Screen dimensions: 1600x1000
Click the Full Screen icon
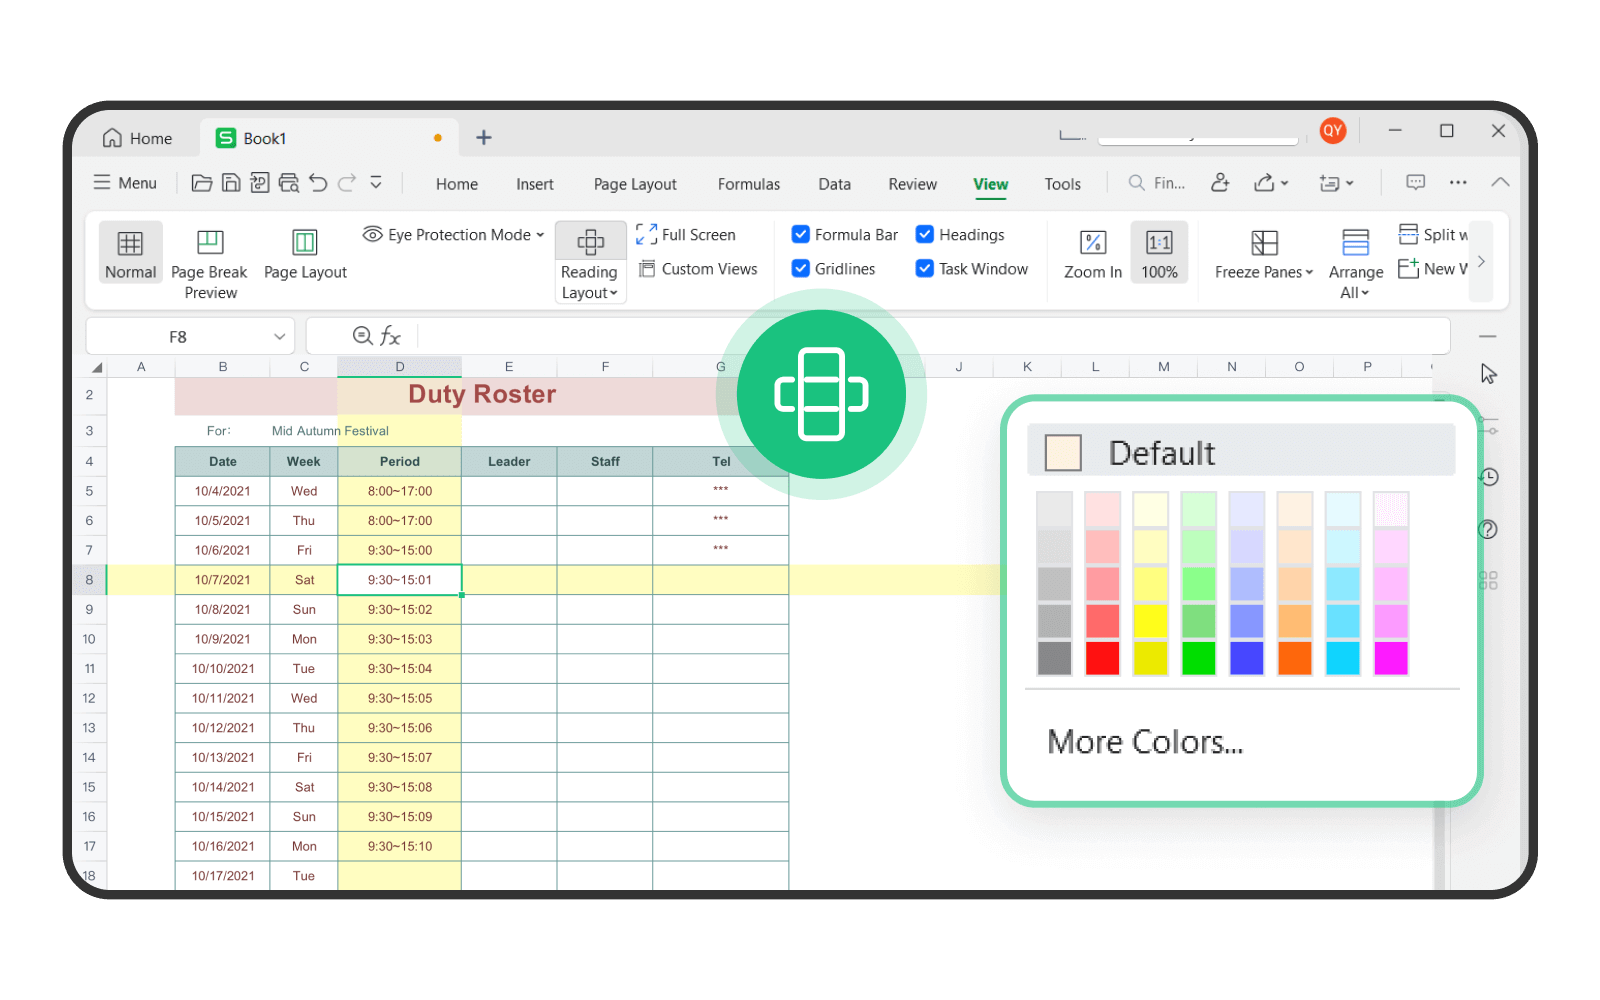click(646, 235)
